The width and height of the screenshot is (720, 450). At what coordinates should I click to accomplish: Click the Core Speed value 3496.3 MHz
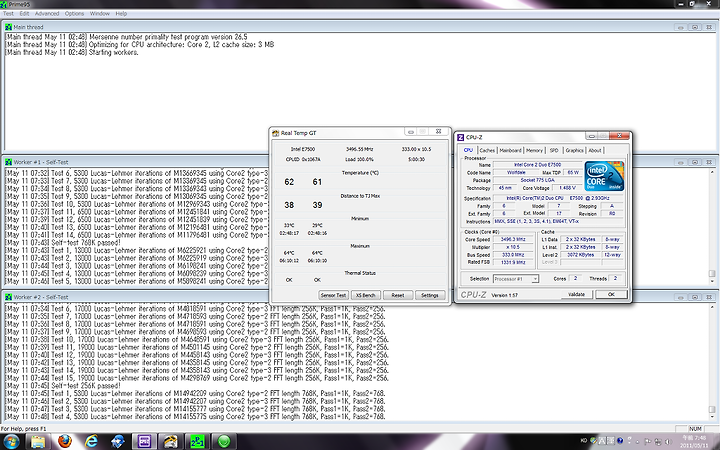513,239
